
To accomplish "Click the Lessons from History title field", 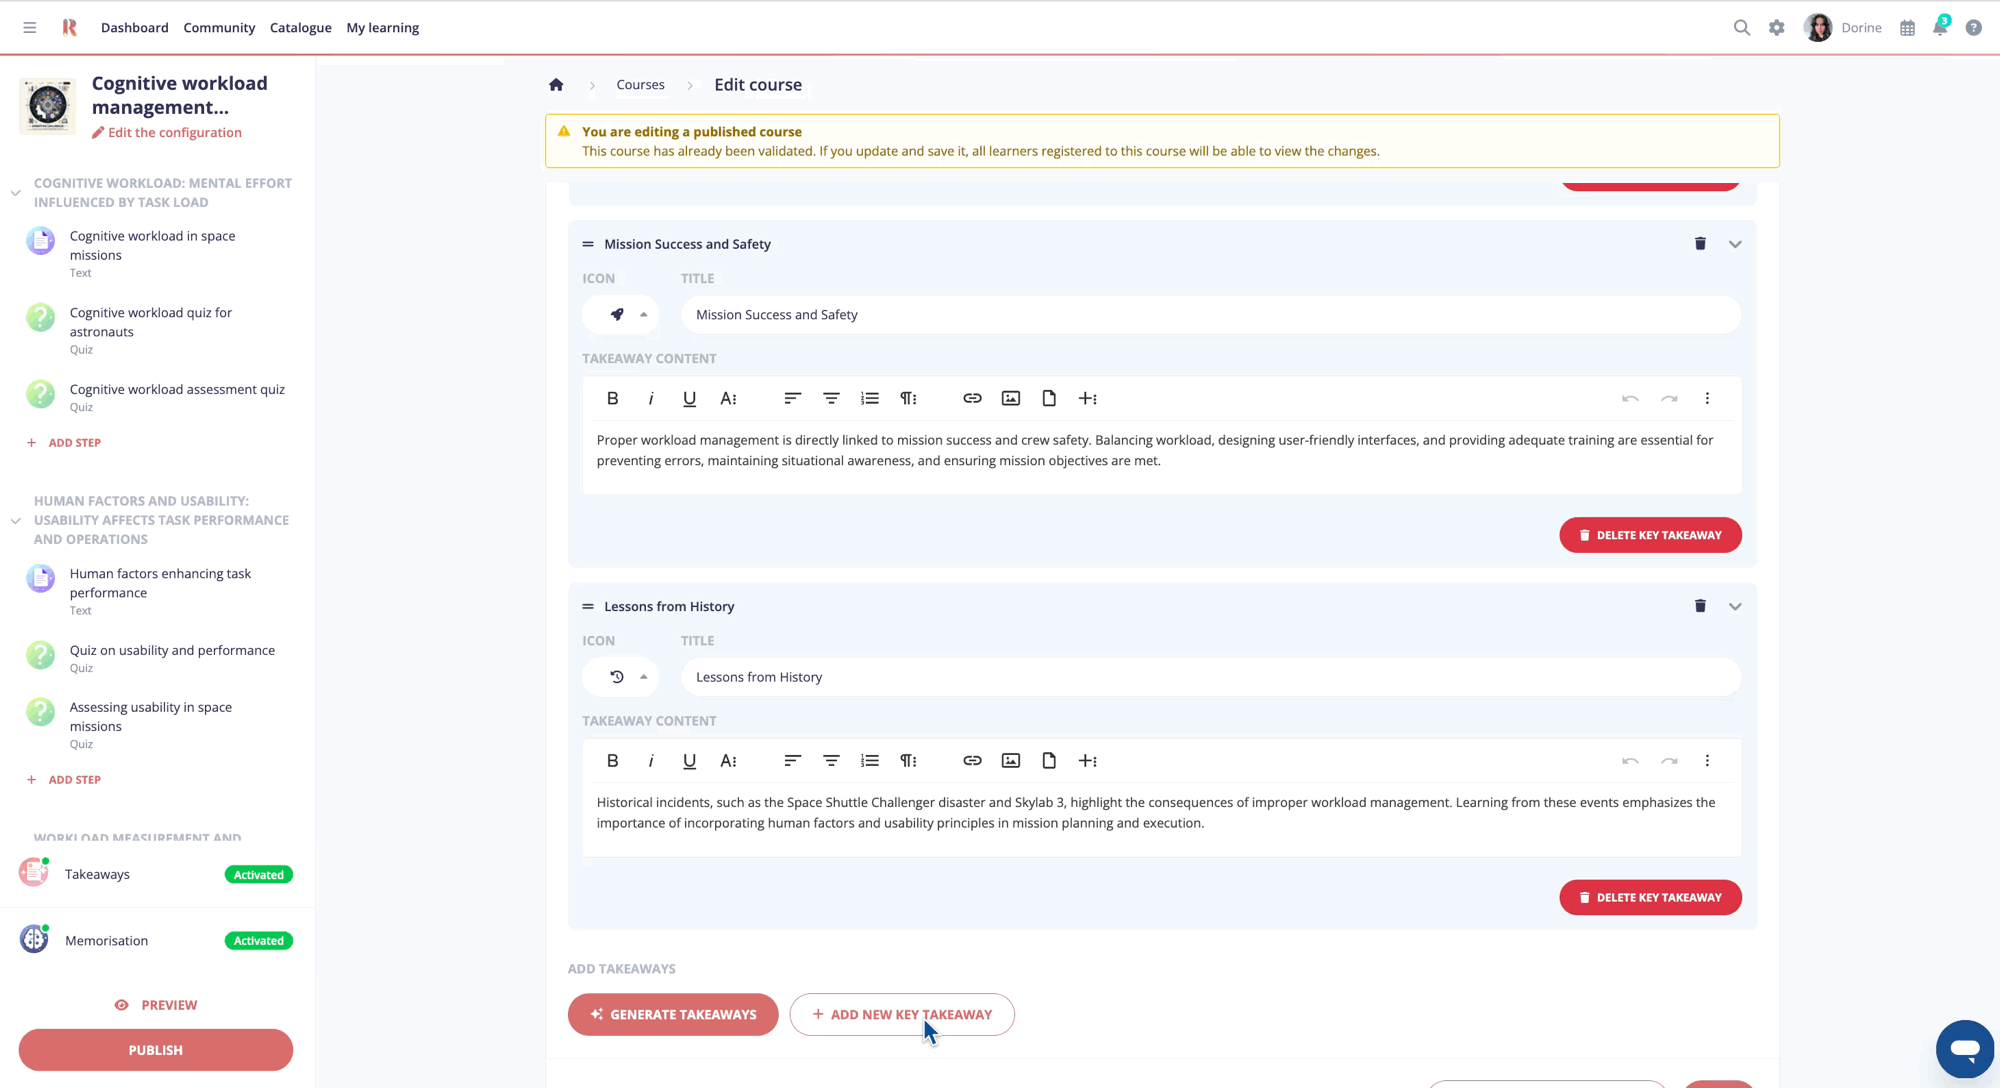I will click(x=1210, y=677).
